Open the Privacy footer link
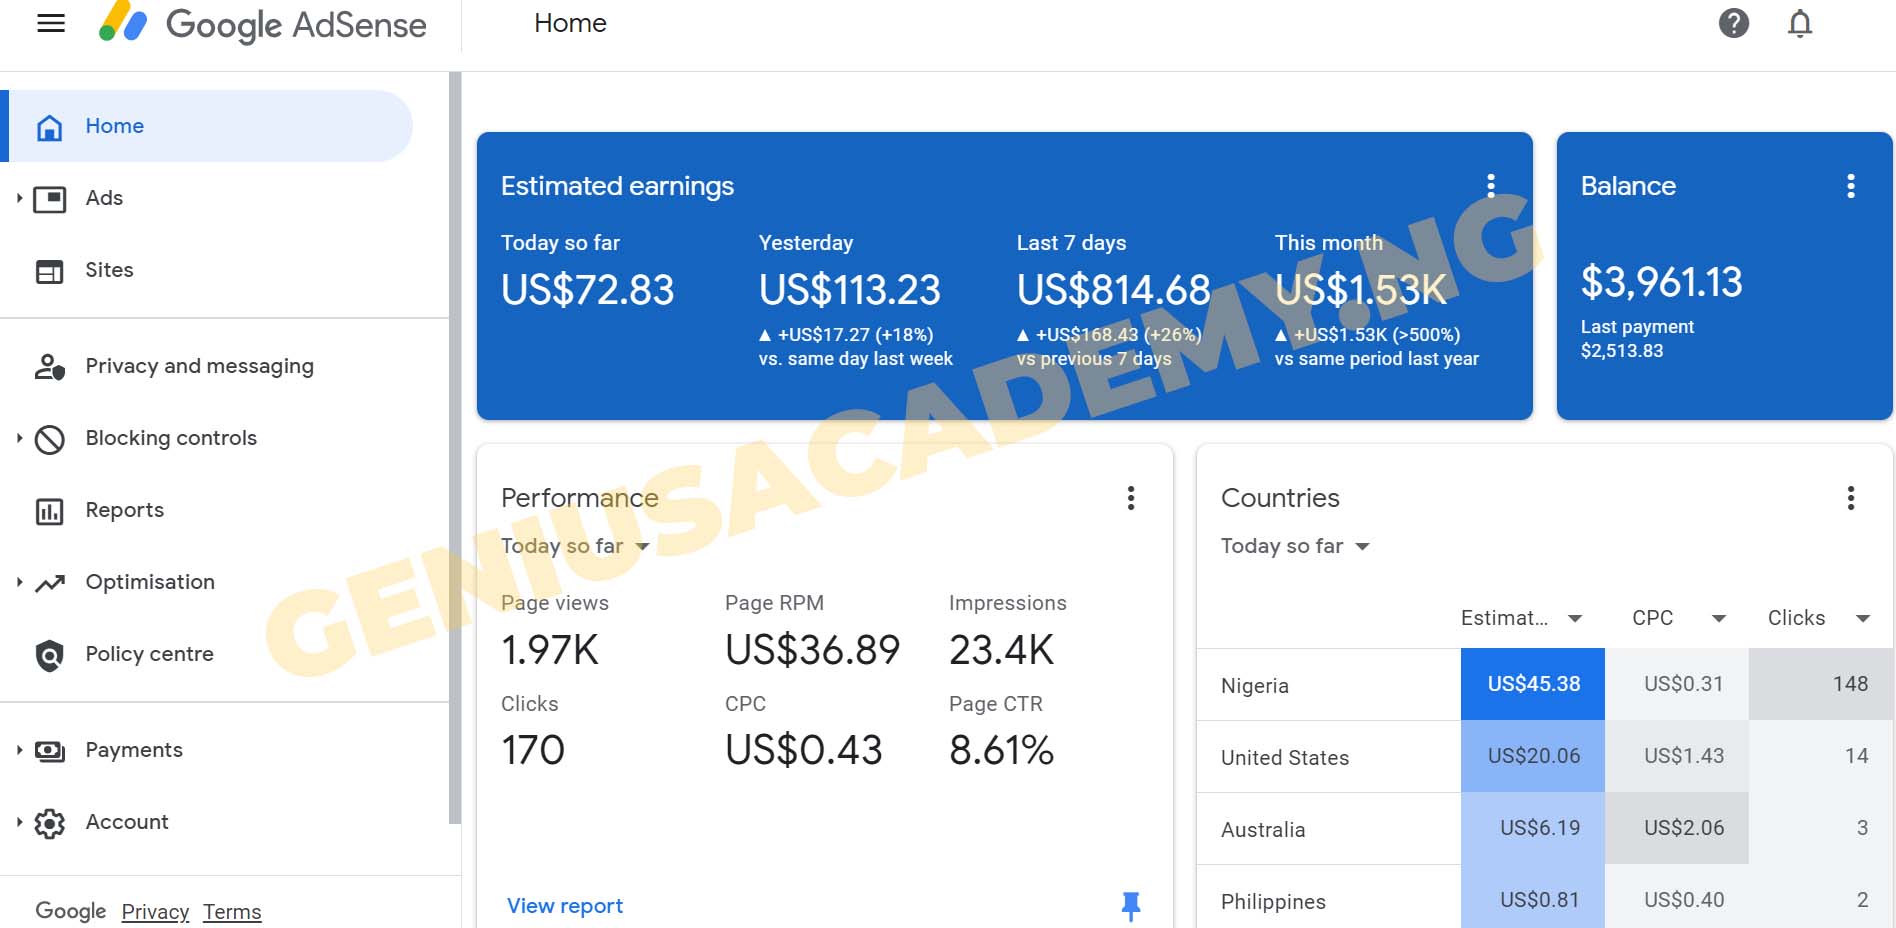The width and height of the screenshot is (1896, 928). [x=155, y=911]
